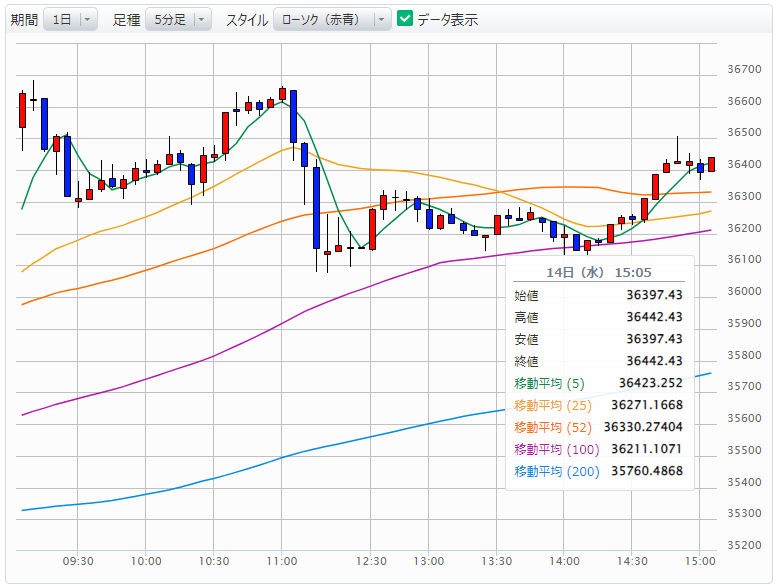
Task: Click the arrow next to 1日
Action: coord(88,20)
